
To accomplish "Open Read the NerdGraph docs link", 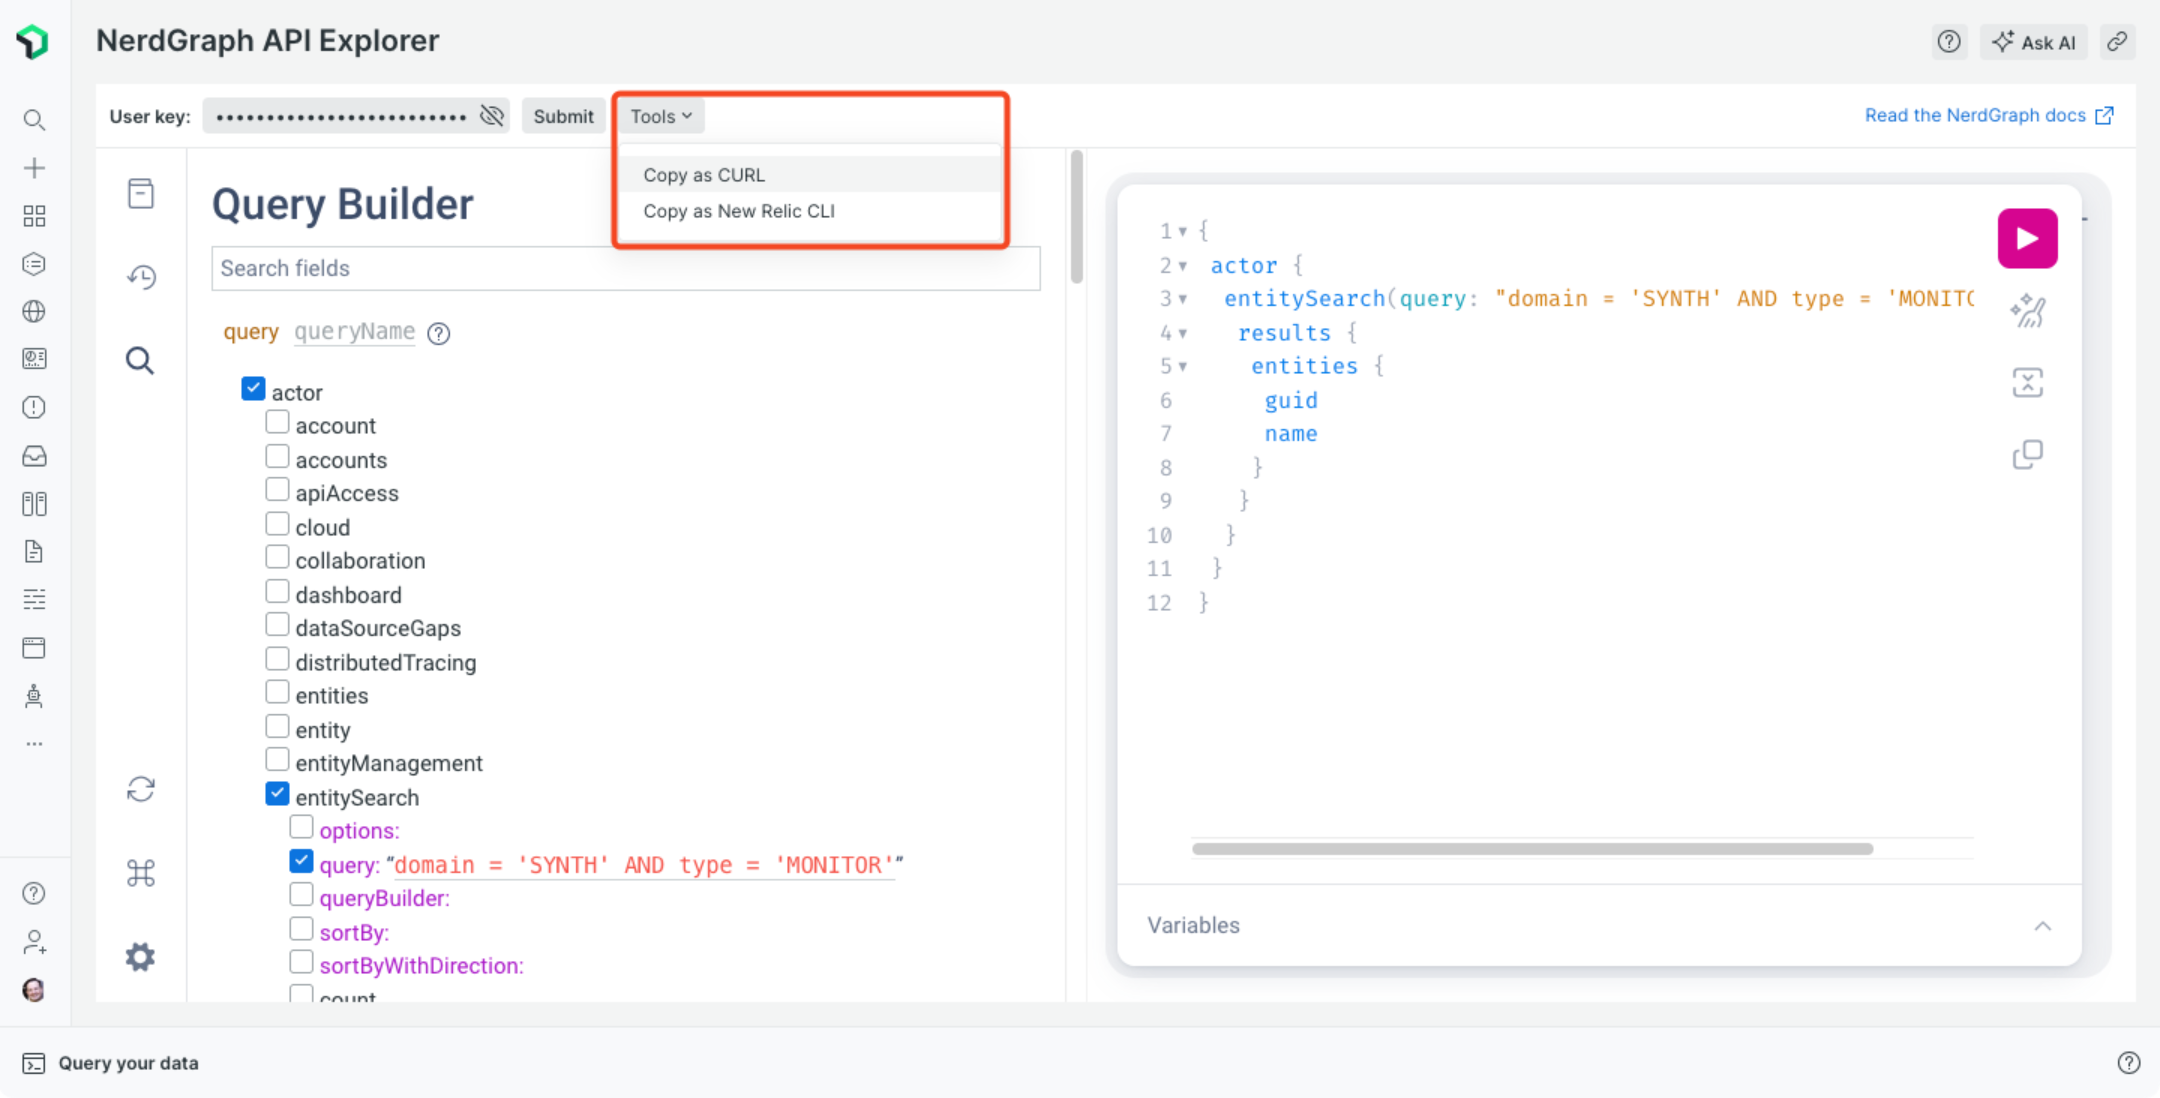I will [x=1989, y=115].
